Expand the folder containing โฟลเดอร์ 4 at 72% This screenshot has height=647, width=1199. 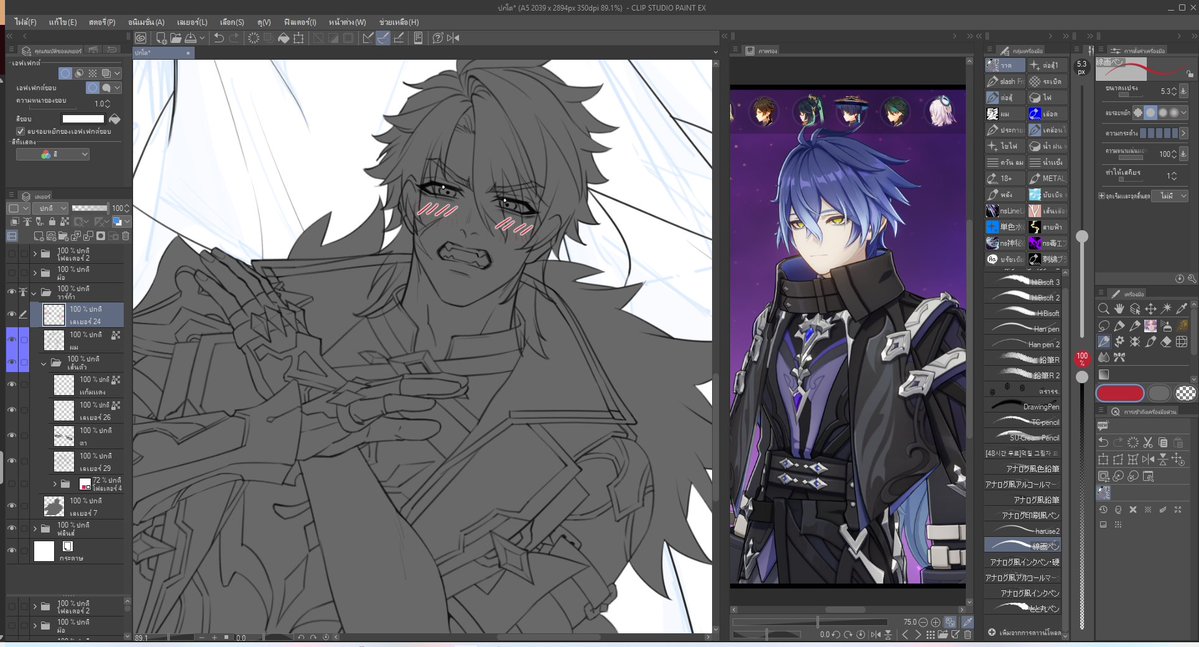click(x=55, y=483)
